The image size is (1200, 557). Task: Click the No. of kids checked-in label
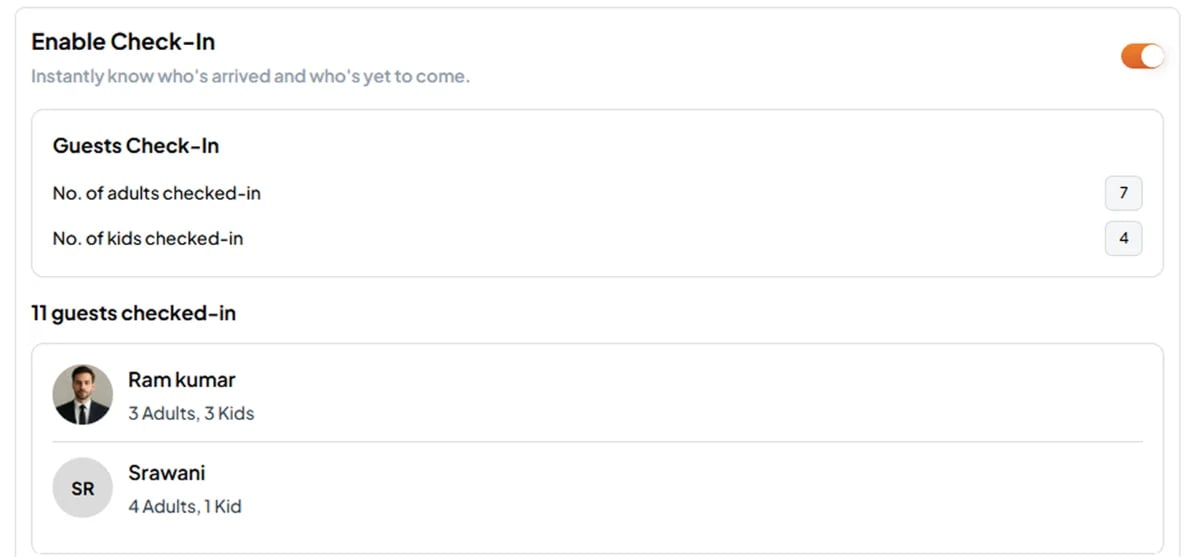148,239
